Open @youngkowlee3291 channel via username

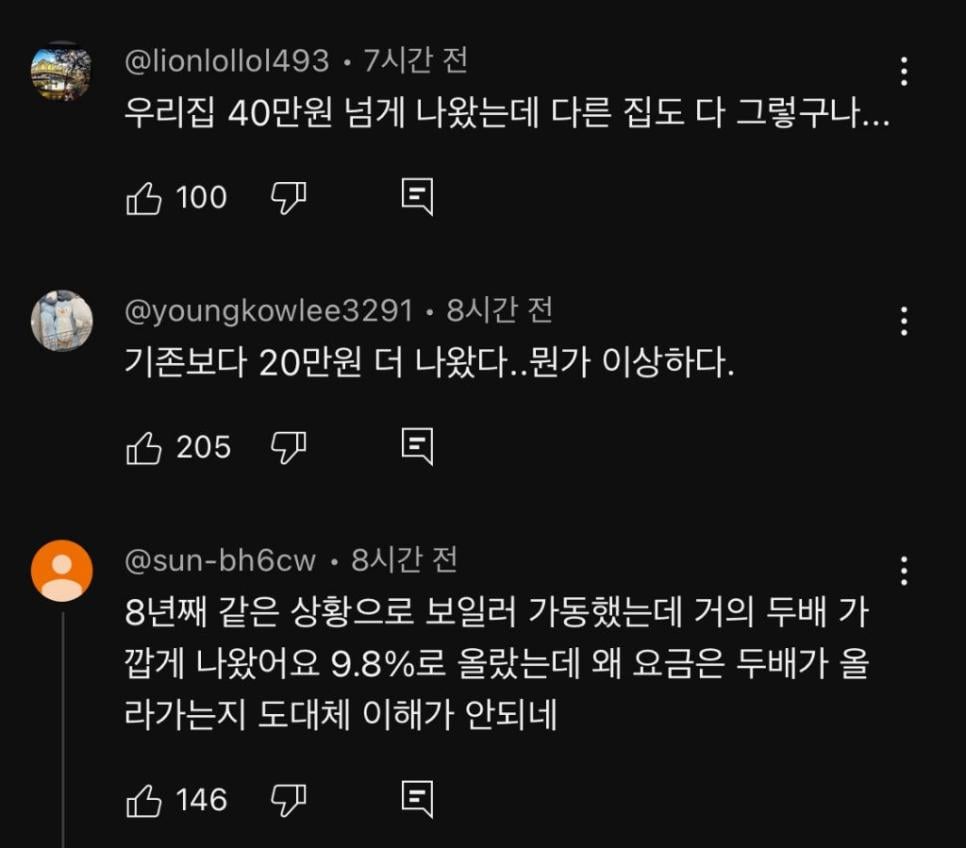click(x=268, y=311)
